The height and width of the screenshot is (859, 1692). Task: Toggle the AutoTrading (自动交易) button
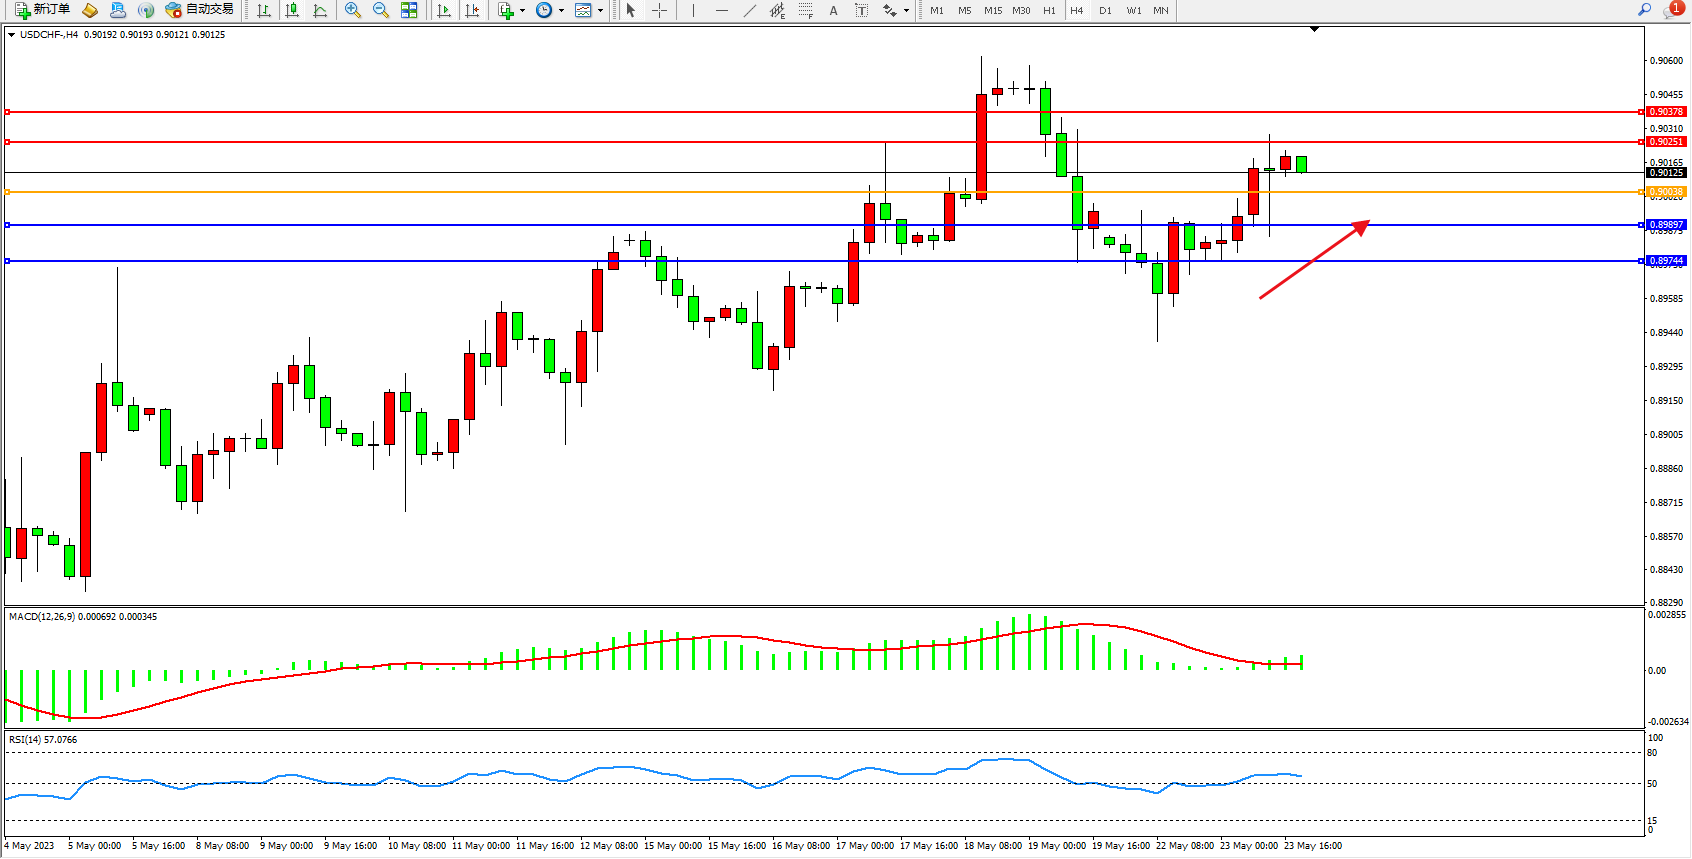click(200, 10)
